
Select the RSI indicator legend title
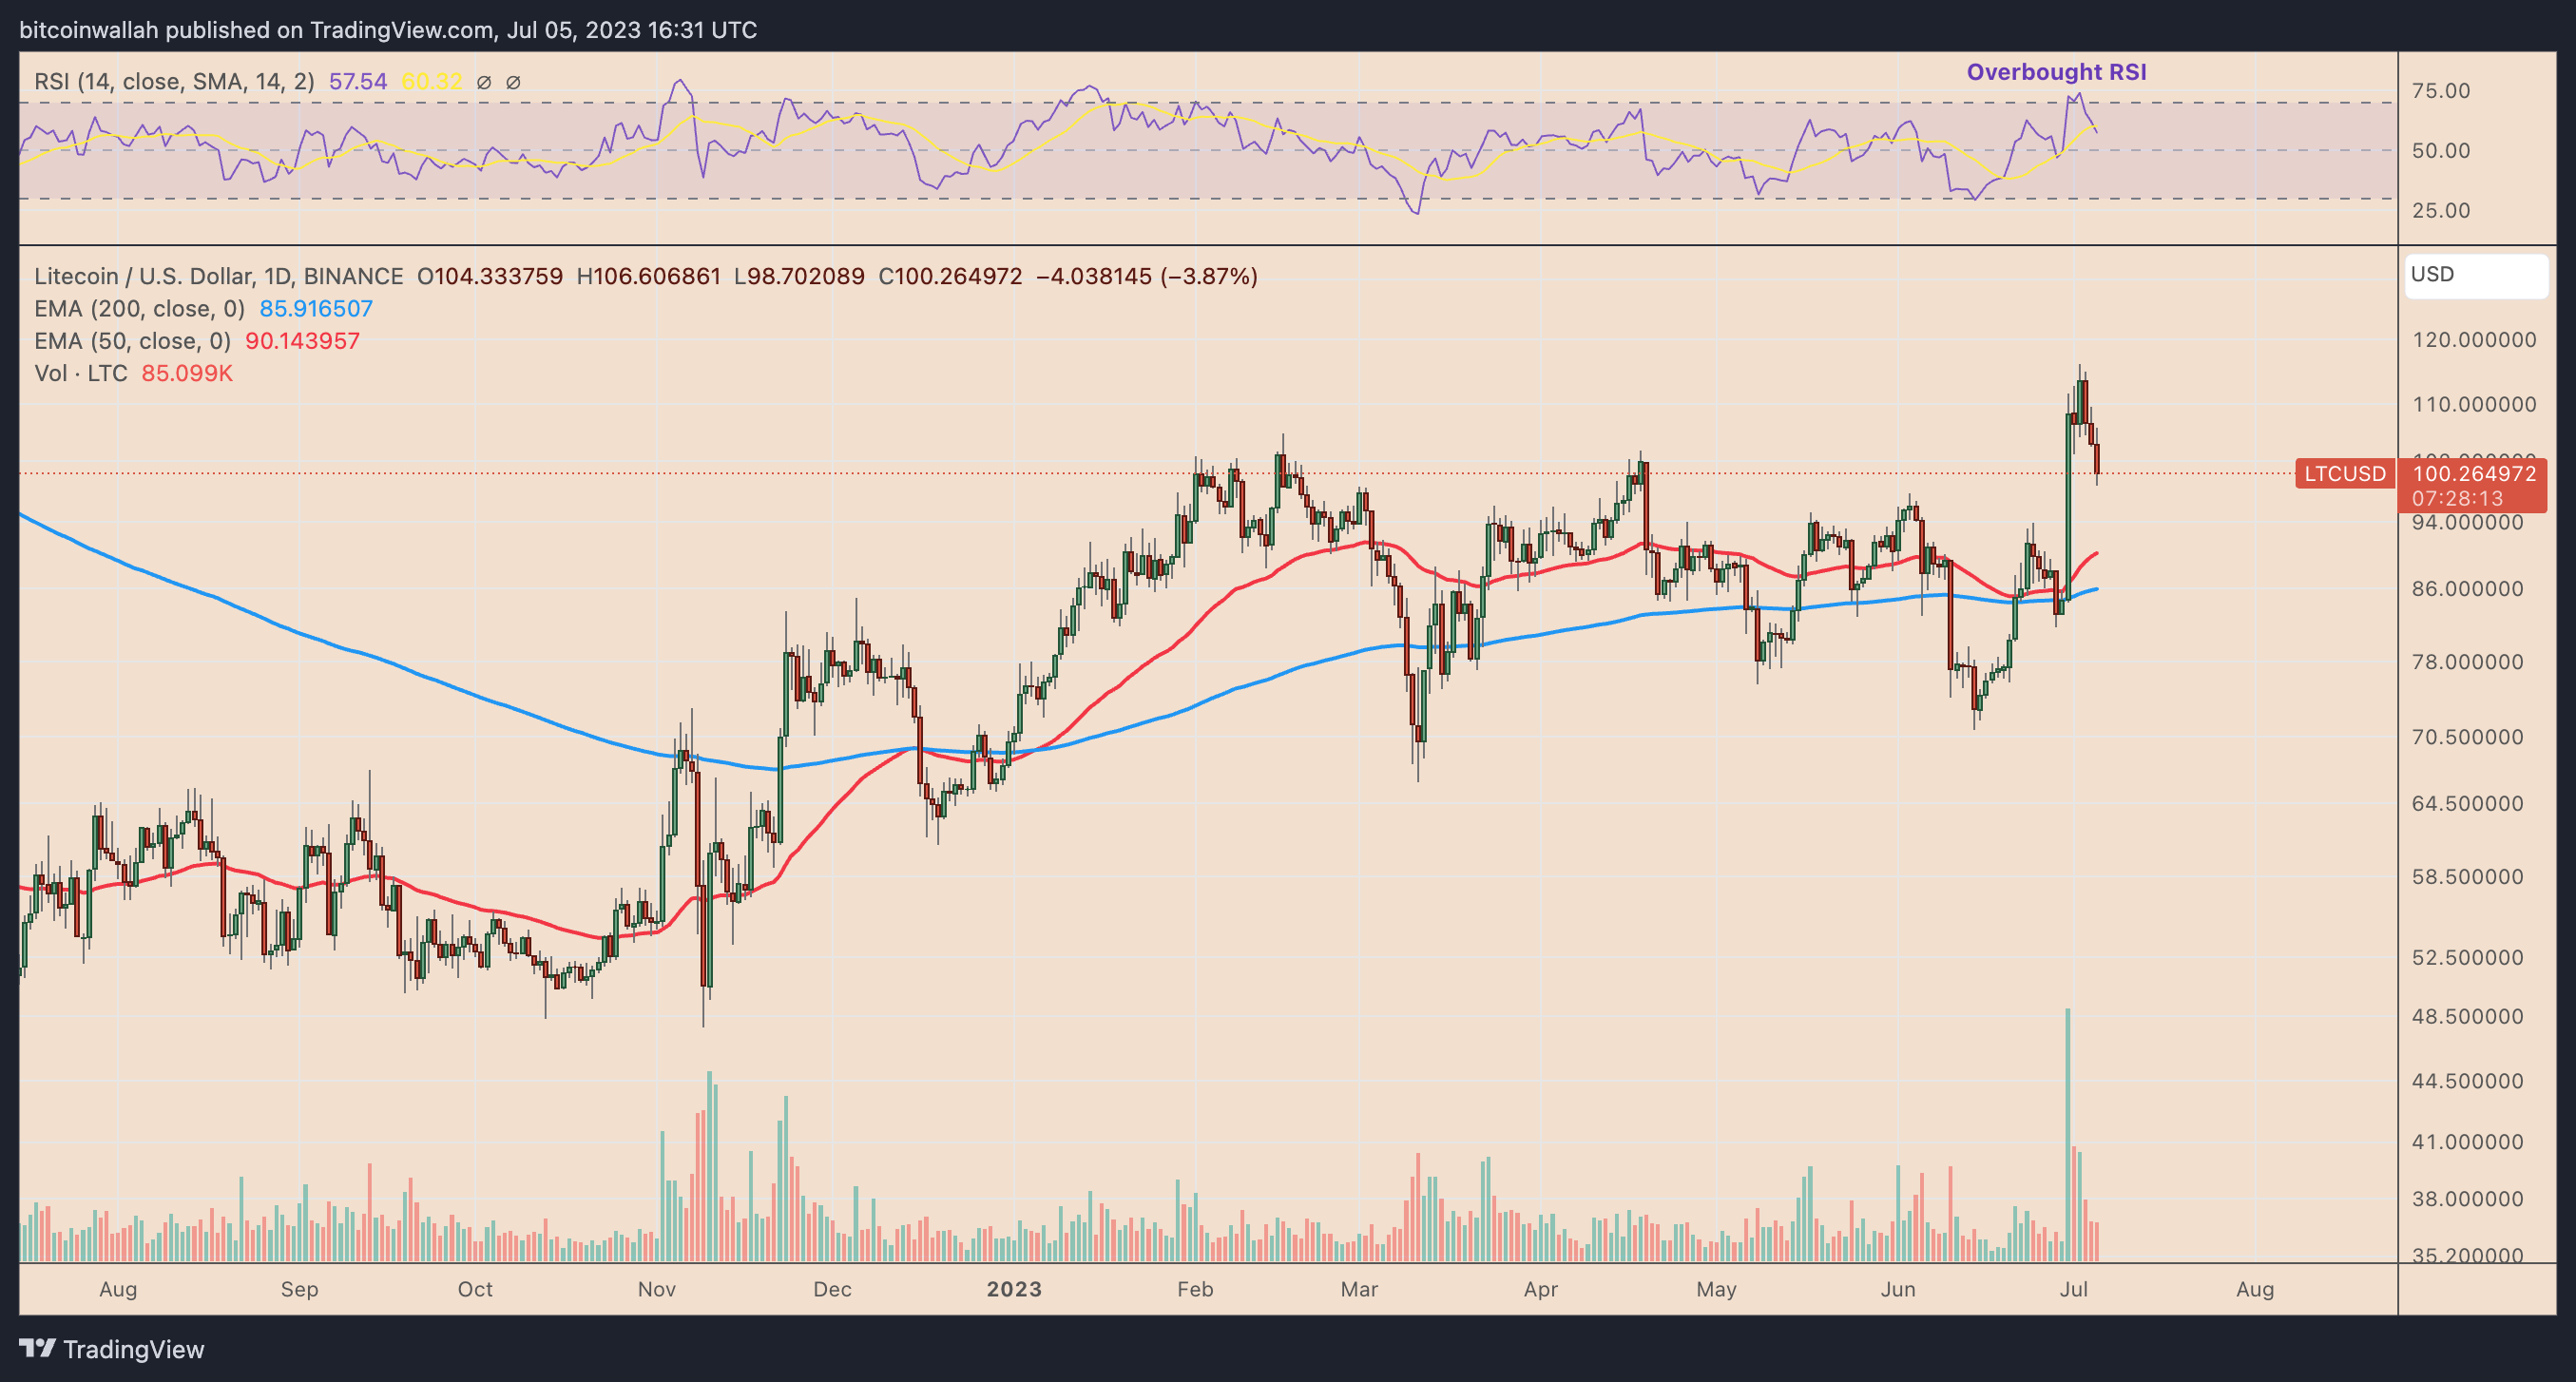(173, 82)
